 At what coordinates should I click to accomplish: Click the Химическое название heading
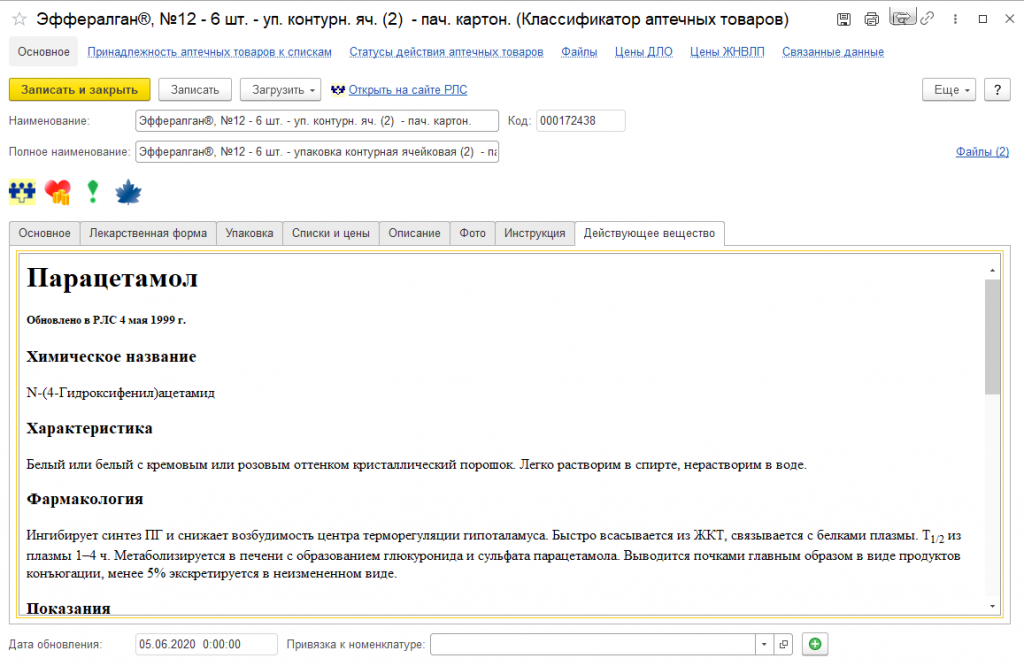pyautogui.click(x=111, y=357)
